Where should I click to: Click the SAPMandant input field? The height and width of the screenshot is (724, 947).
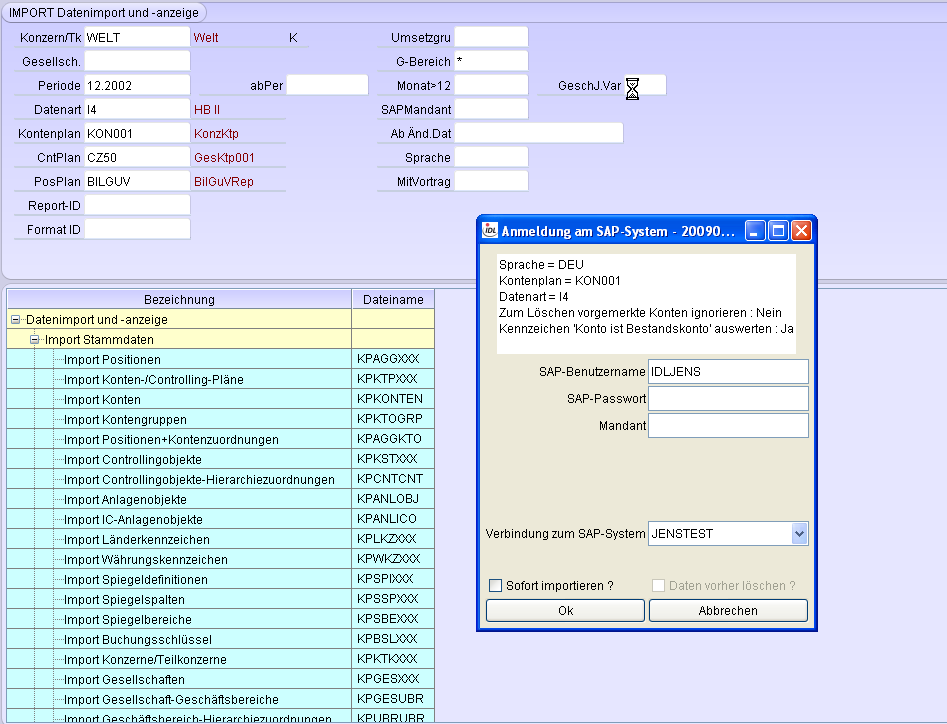click(491, 109)
